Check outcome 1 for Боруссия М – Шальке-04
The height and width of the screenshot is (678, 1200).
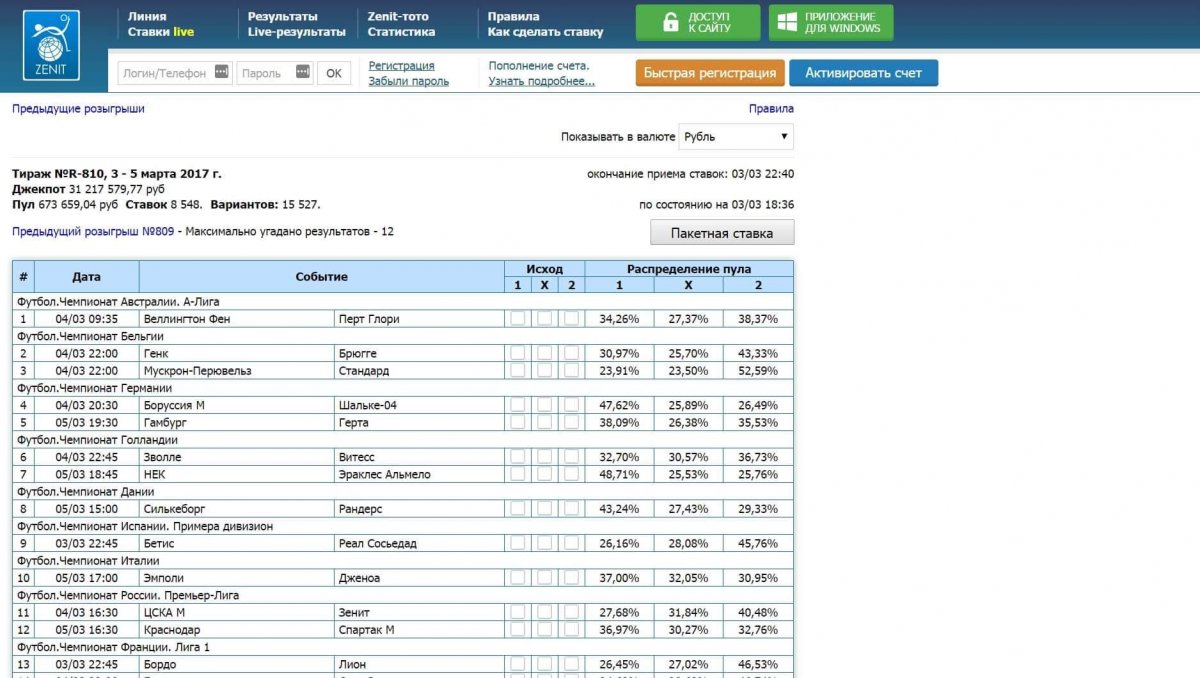click(x=517, y=405)
